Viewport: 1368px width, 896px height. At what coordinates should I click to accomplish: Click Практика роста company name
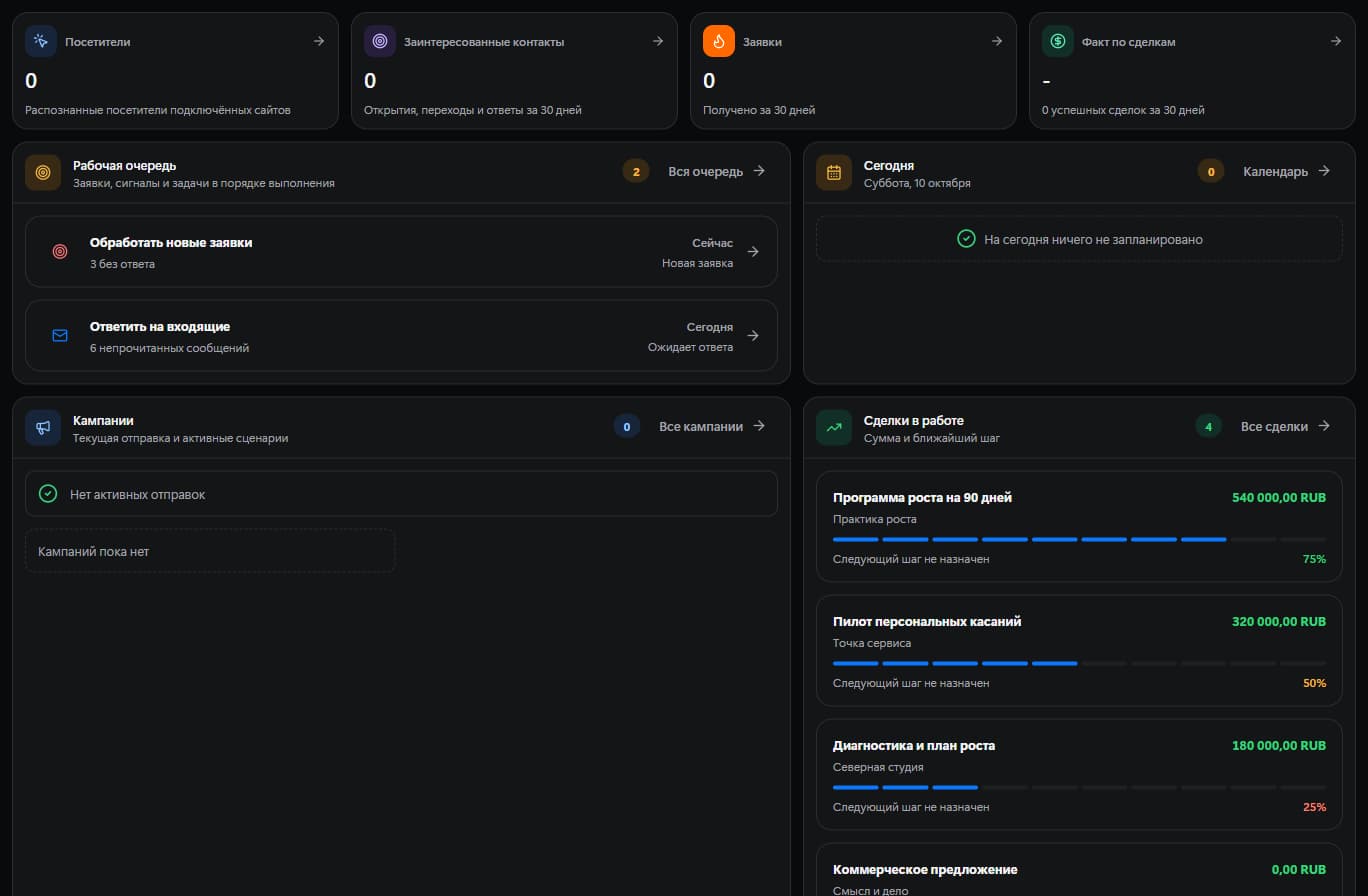875,519
